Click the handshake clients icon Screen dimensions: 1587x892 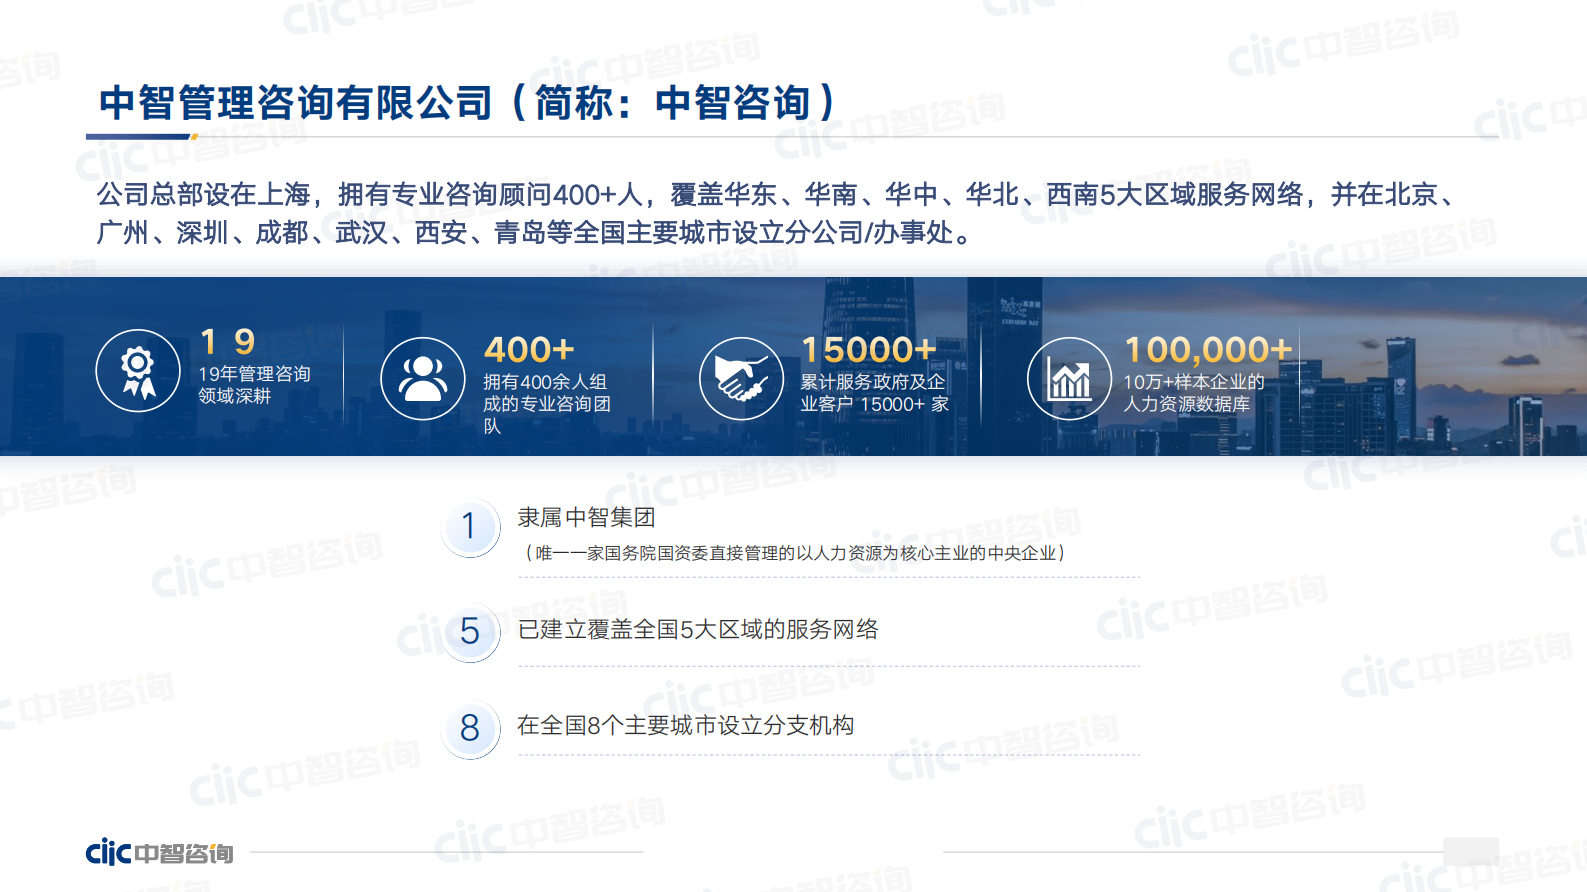pos(741,379)
